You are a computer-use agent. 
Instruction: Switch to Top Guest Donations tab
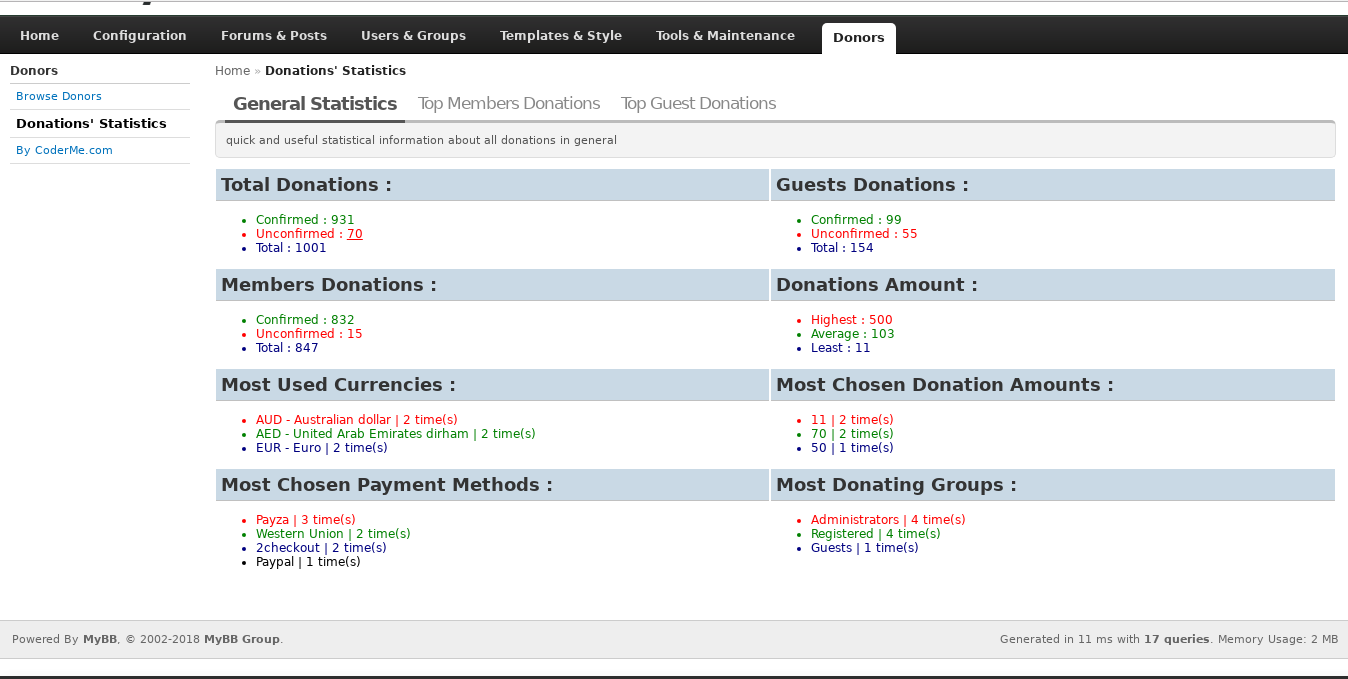698,104
